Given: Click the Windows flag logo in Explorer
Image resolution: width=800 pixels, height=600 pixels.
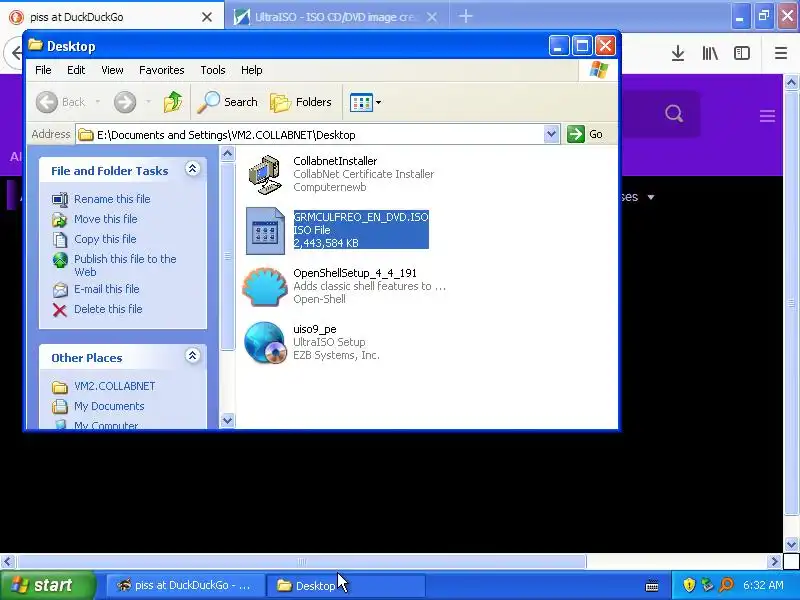Looking at the screenshot, I should coord(598,69).
